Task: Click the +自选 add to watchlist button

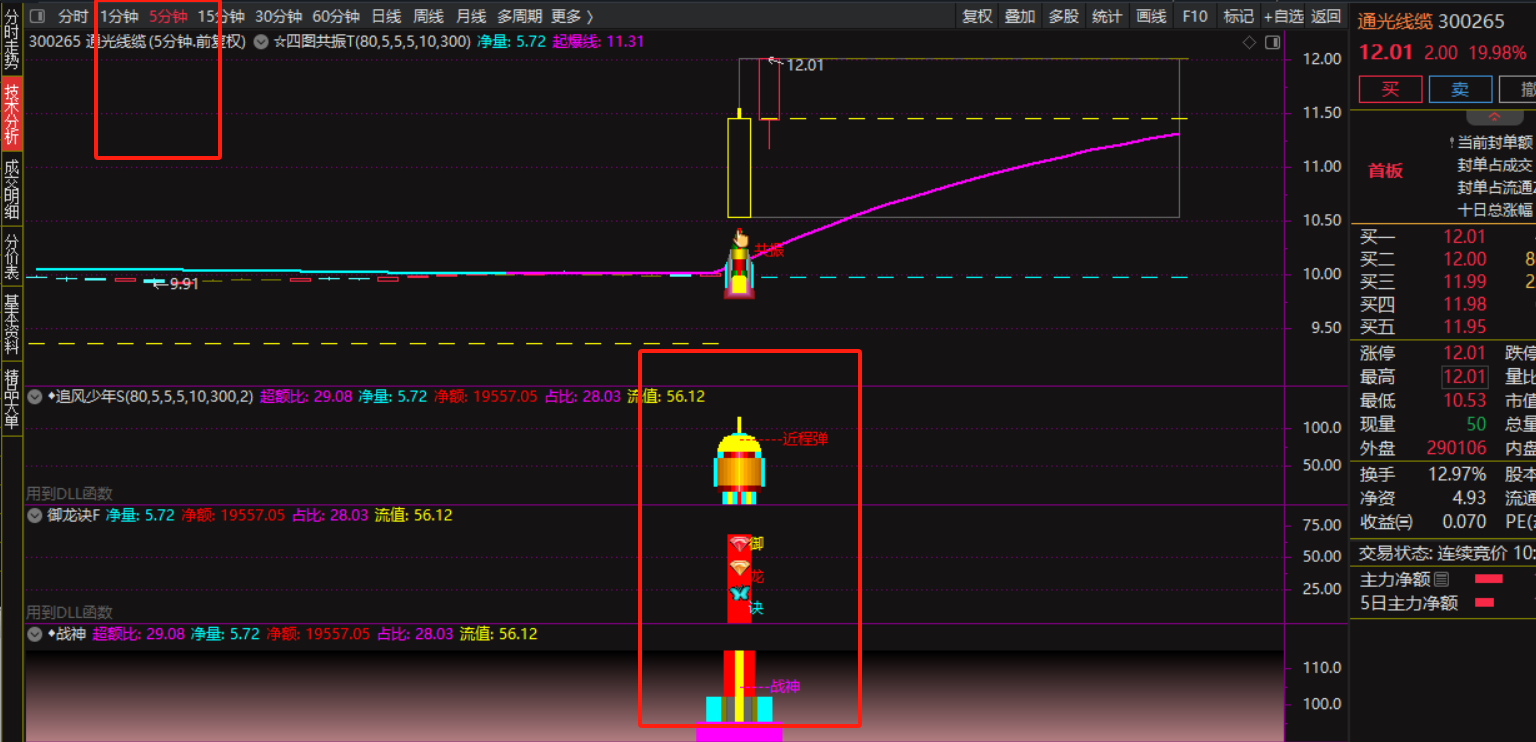Action: coord(1283,16)
